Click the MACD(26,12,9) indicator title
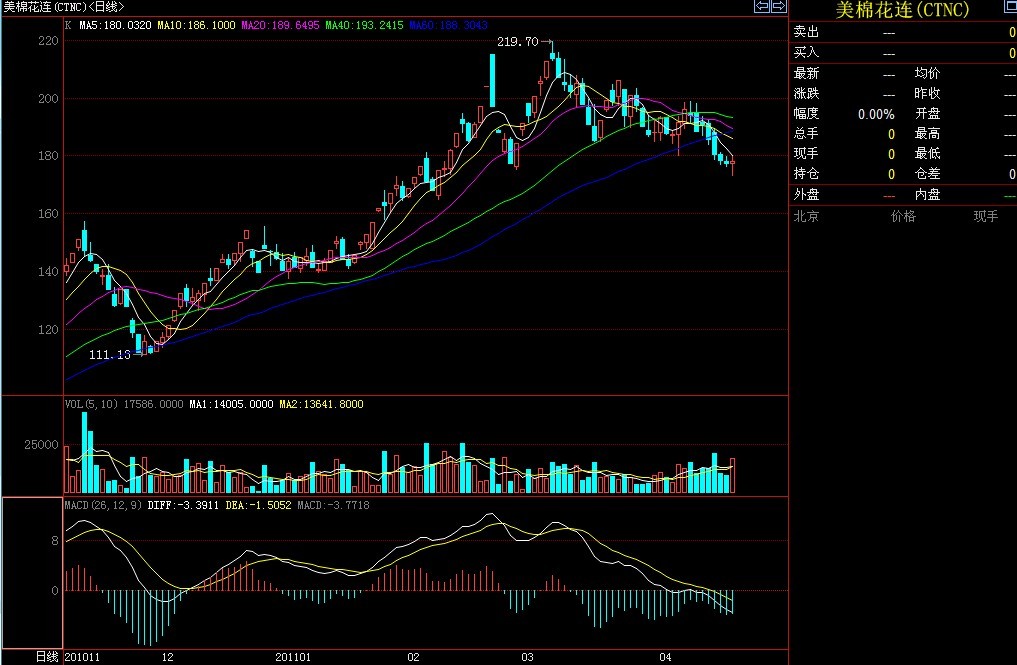This screenshot has height=665, width=1017. coord(103,505)
